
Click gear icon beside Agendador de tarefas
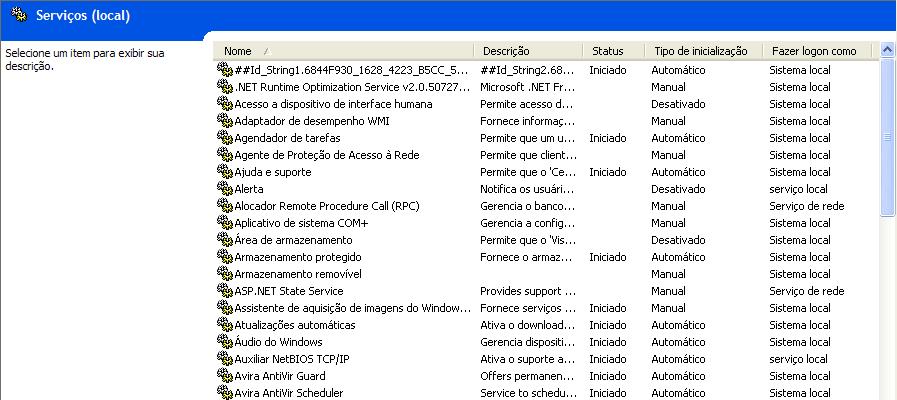[225, 138]
